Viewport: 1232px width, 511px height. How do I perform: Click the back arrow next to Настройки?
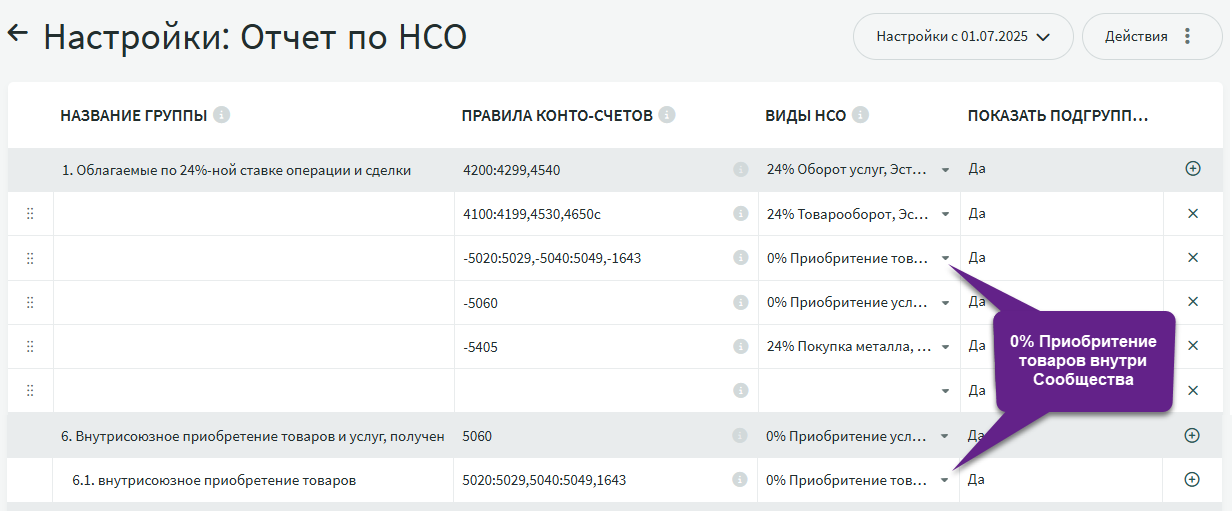pos(18,34)
